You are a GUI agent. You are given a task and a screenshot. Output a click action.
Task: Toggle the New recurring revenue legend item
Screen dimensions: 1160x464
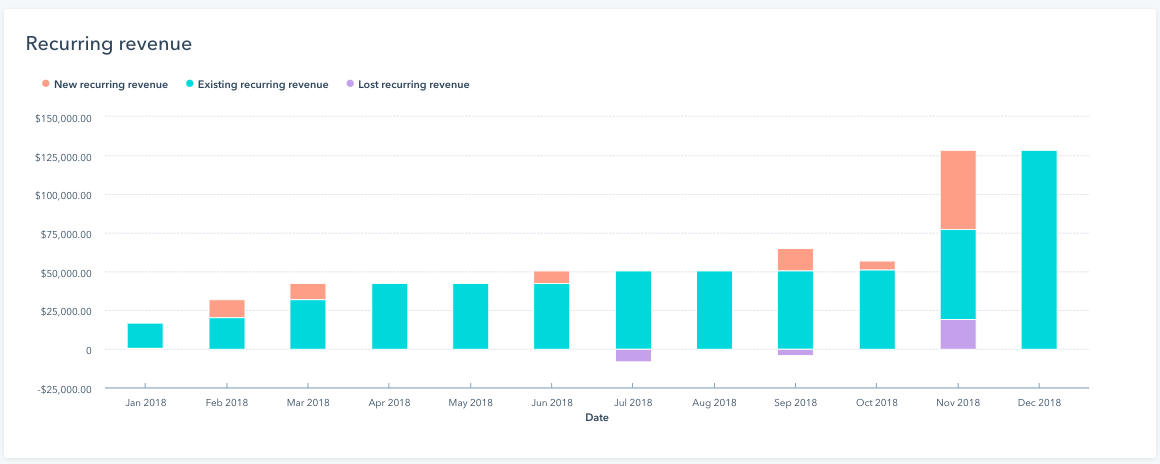pyautogui.click(x=111, y=85)
